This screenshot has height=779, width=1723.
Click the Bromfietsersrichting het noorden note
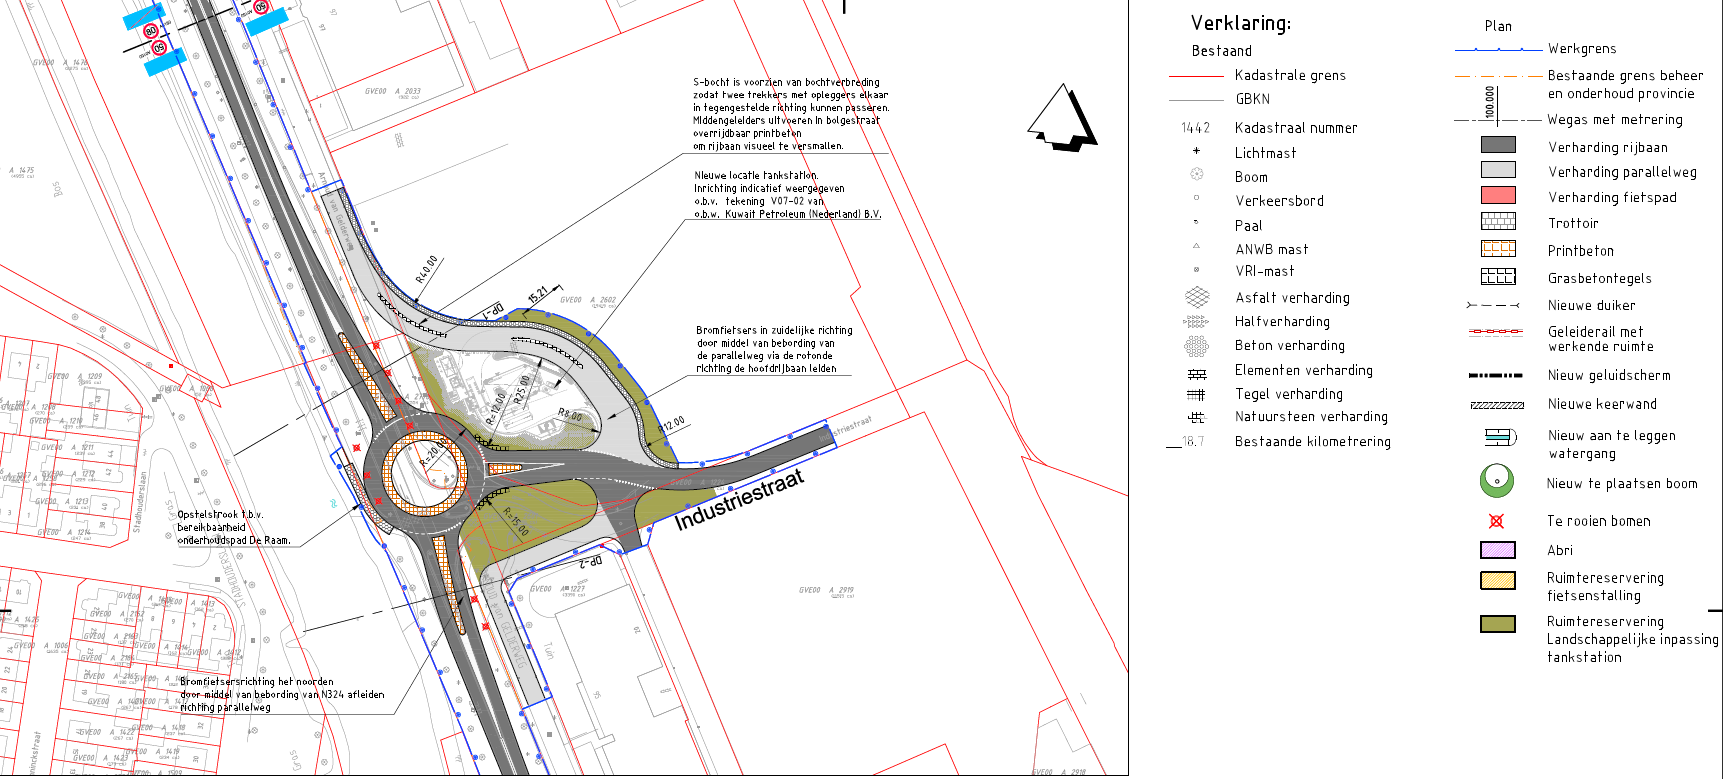pos(282,694)
